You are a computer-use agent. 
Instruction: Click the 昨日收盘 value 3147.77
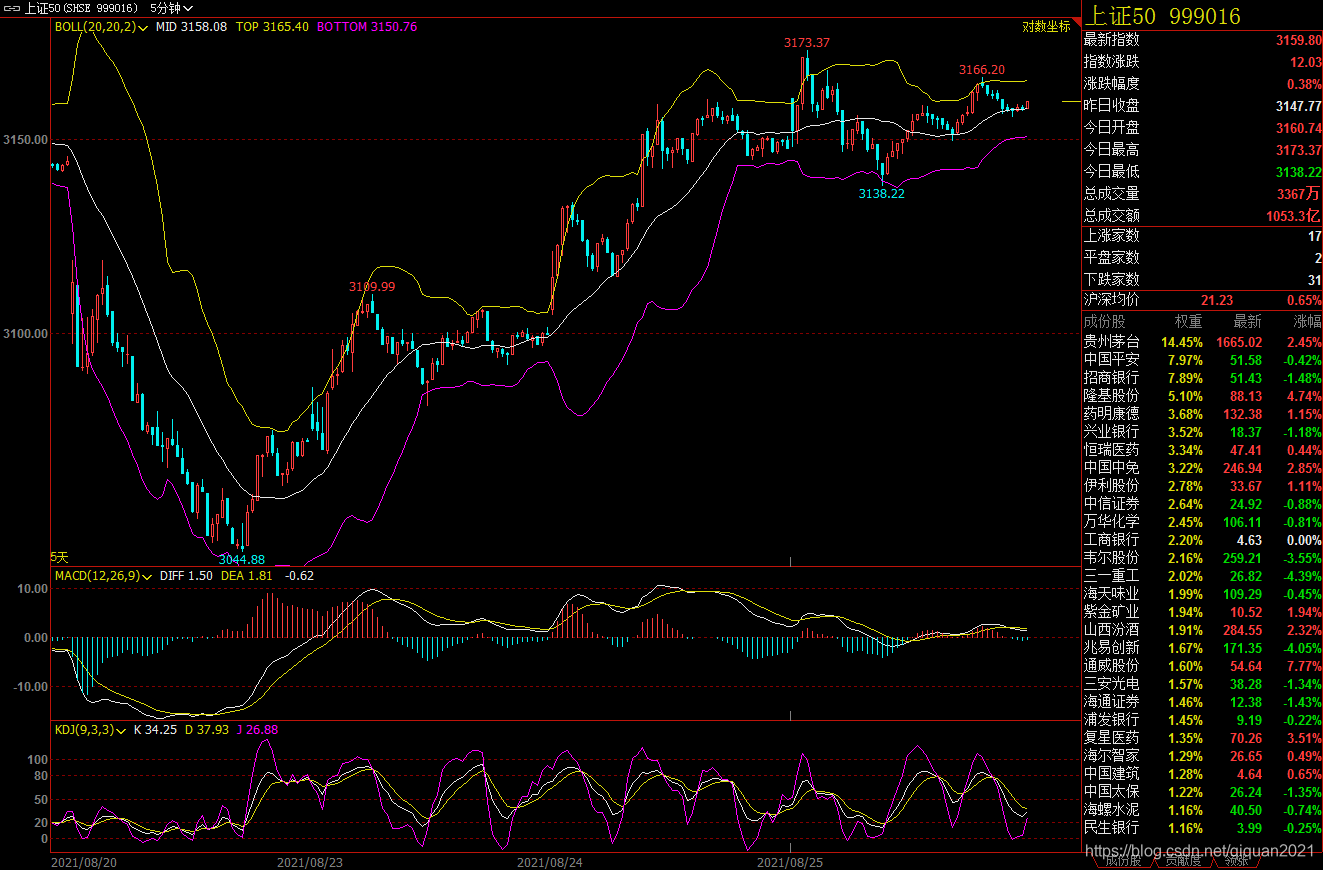[x=1298, y=106]
